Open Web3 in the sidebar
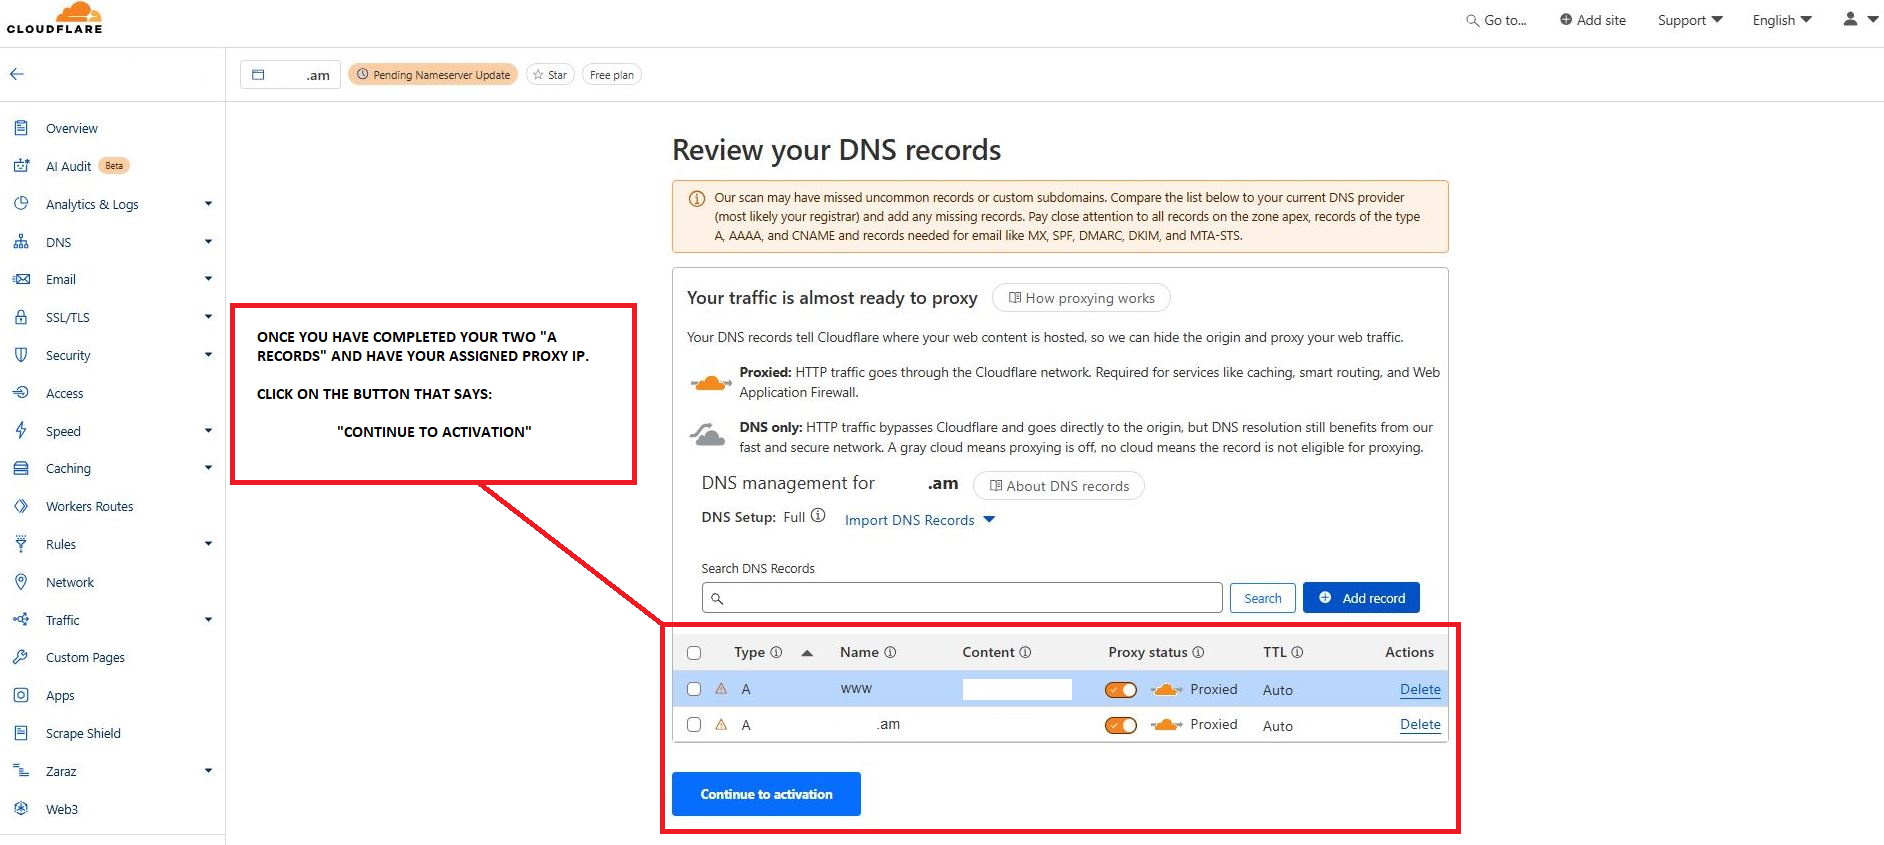1884x845 pixels. pyautogui.click(x=62, y=809)
